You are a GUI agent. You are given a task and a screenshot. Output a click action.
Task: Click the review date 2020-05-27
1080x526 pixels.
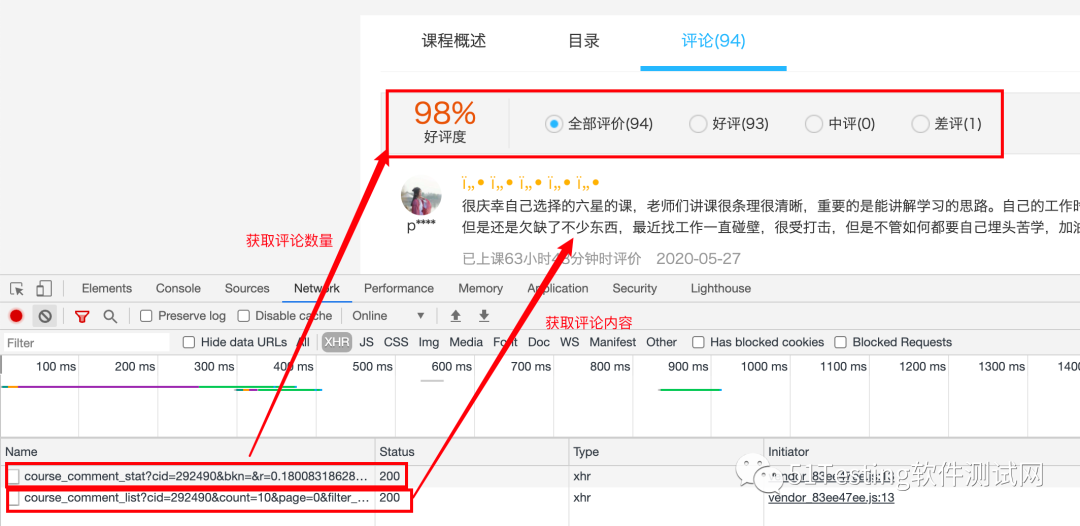[698, 259]
